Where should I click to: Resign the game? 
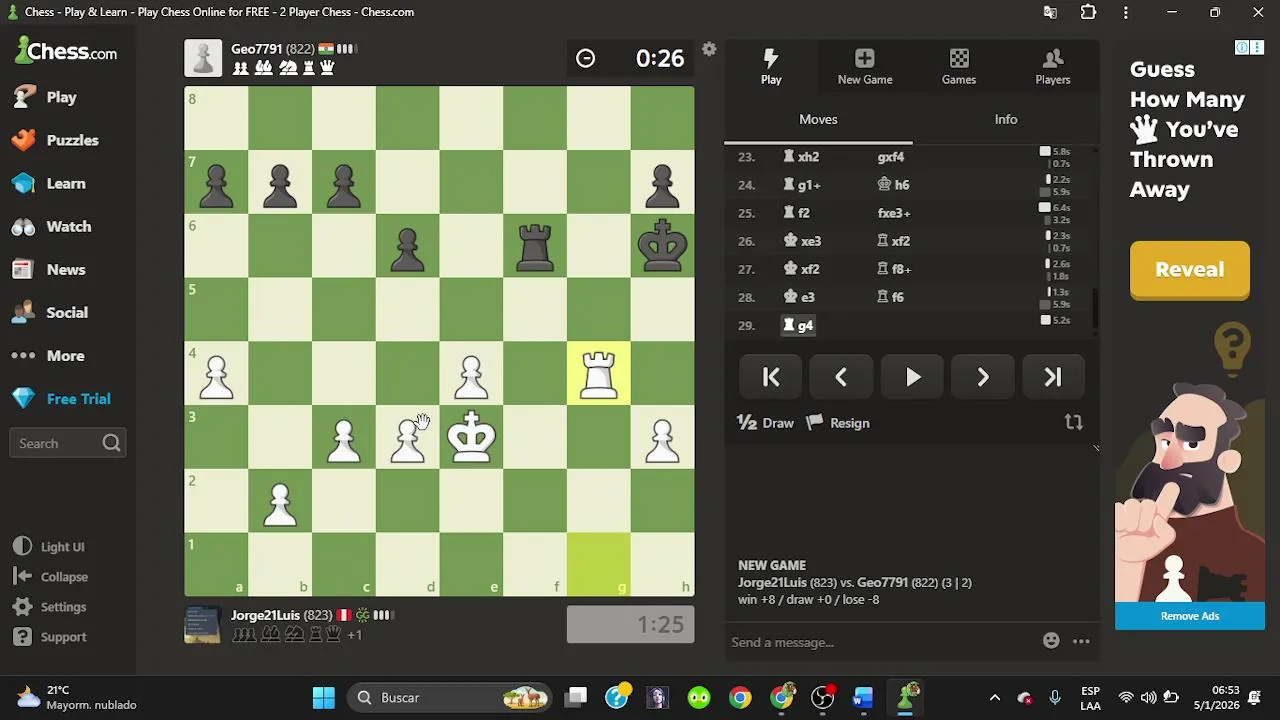838,423
